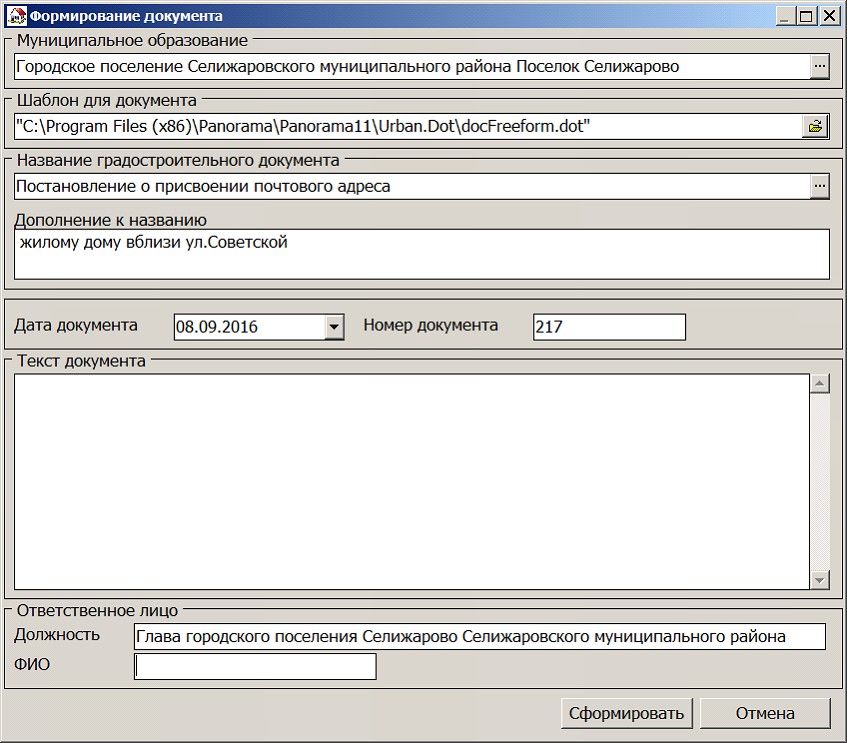Click the folder icon to browse template file
The width and height of the screenshot is (847, 743).
[x=815, y=126]
